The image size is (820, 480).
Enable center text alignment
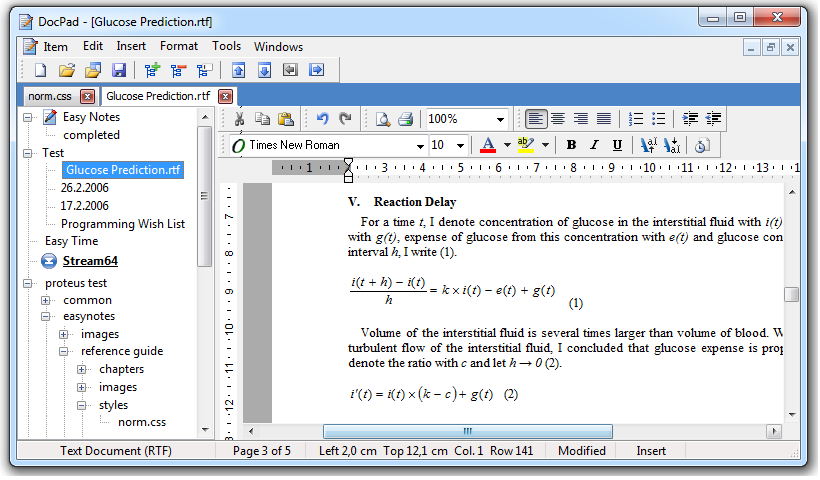coord(559,119)
